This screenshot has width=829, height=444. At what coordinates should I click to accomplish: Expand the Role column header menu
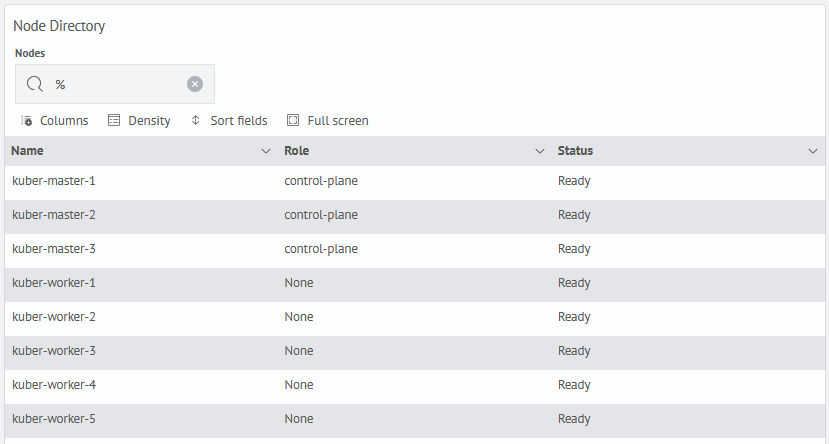(x=539, y=151)
